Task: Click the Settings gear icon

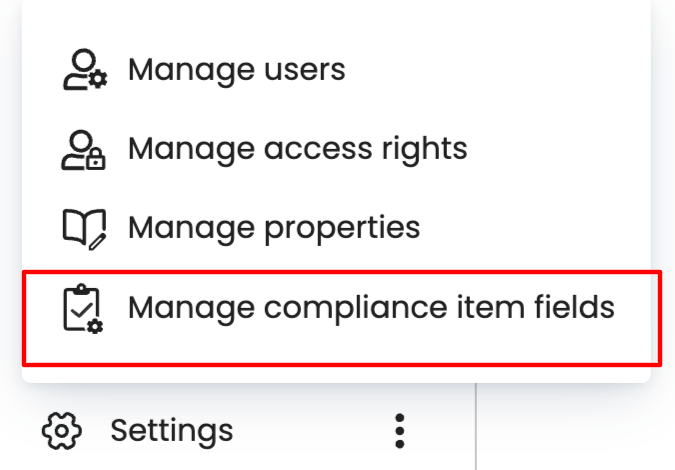Action: [x=62, y=431]
